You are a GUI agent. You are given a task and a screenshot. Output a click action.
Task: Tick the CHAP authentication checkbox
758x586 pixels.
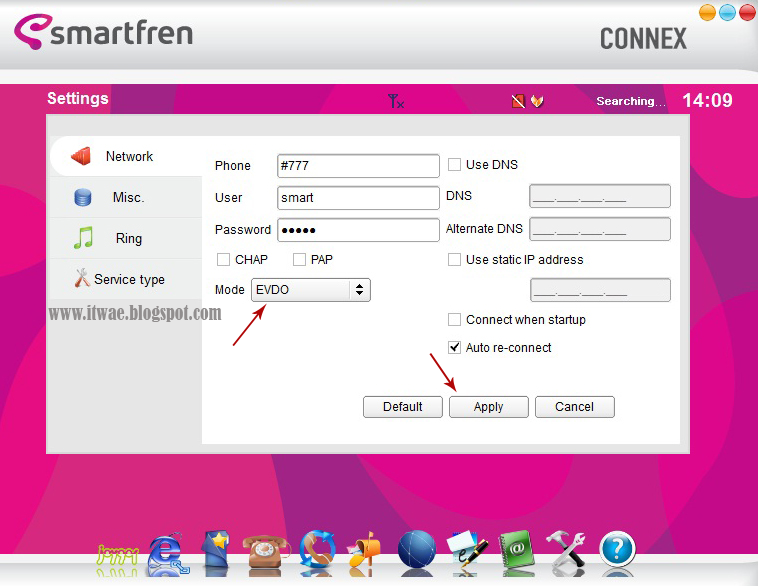(x=223, y=260)
